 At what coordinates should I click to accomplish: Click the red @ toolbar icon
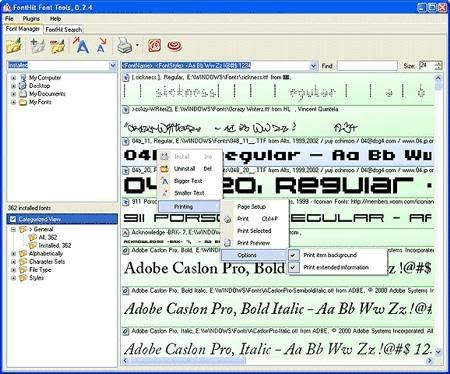pos(155,46)
